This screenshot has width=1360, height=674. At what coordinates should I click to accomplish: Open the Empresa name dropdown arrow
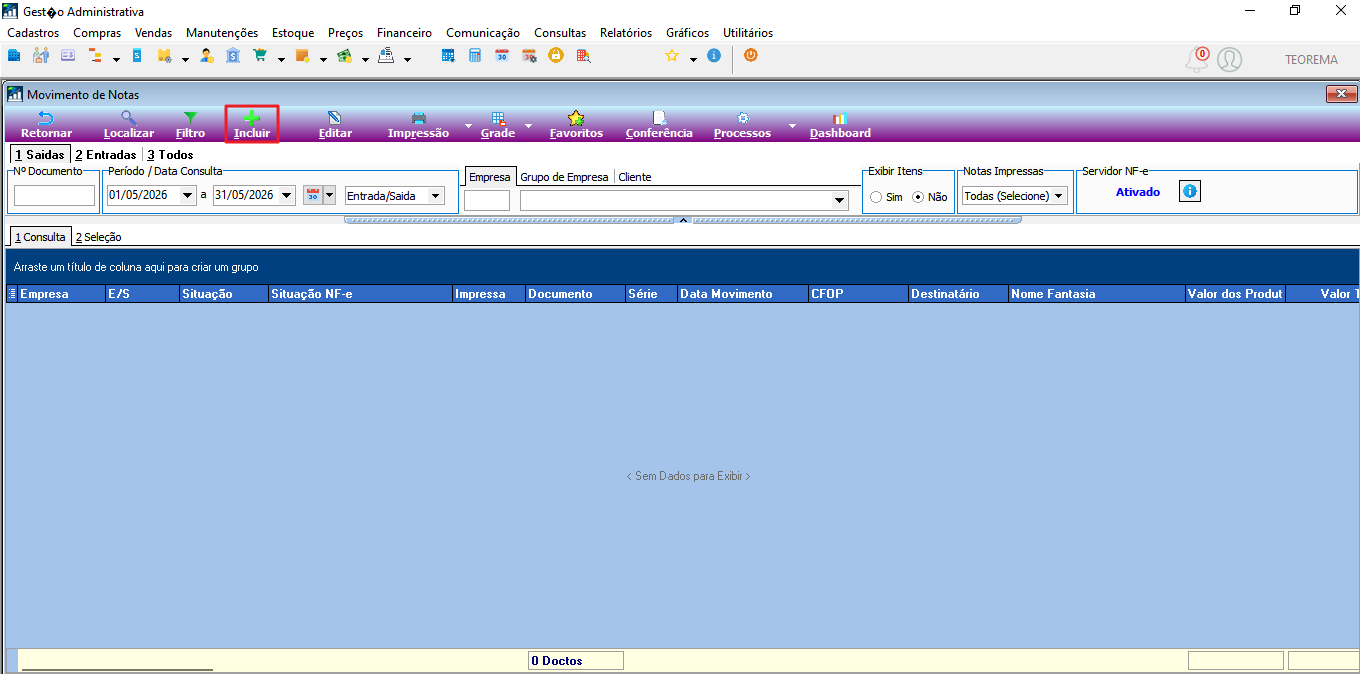839,201
